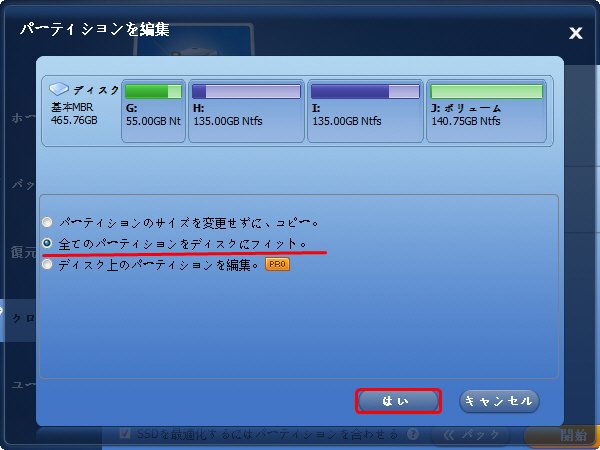Screen dimensions: 600x450
Task: Open the 復元 sidebar item behind dialog
Action: (x=23, y=253)
